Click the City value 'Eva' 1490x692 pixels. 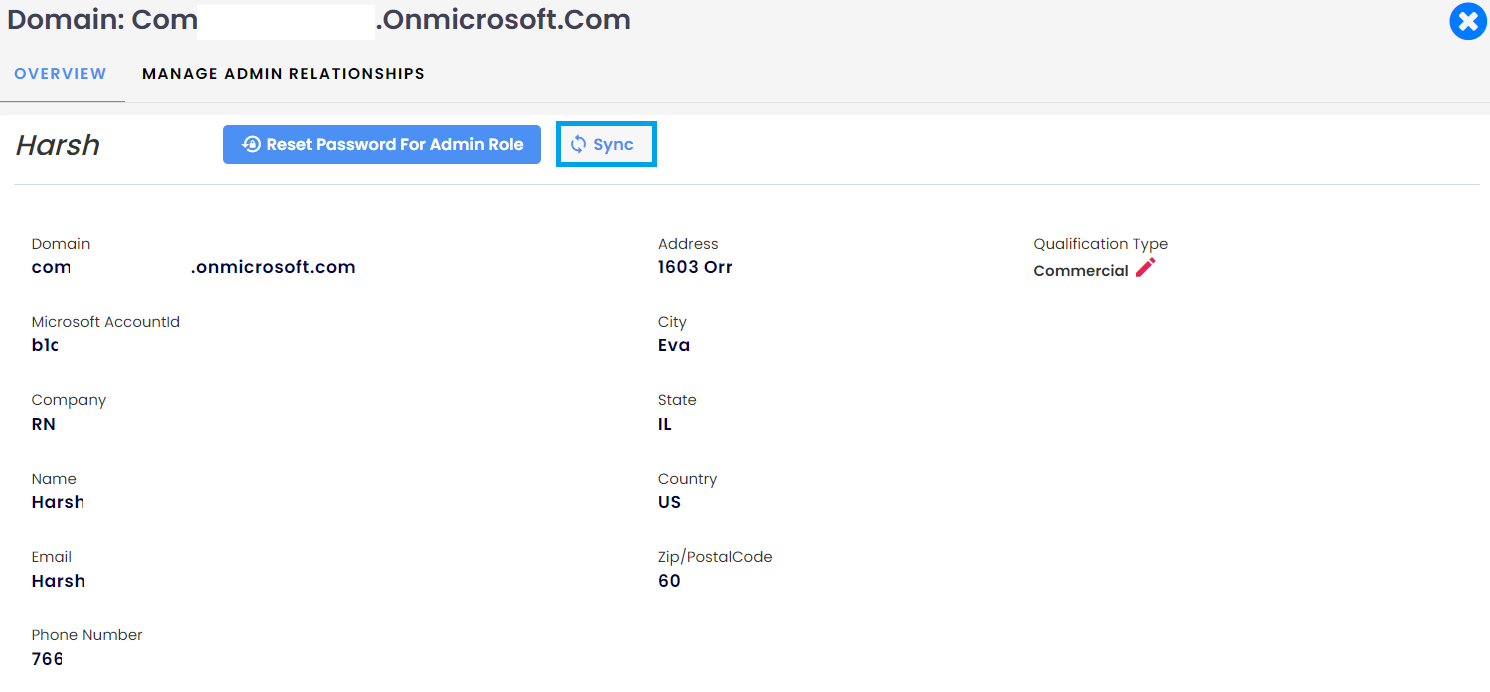[674, 345]
